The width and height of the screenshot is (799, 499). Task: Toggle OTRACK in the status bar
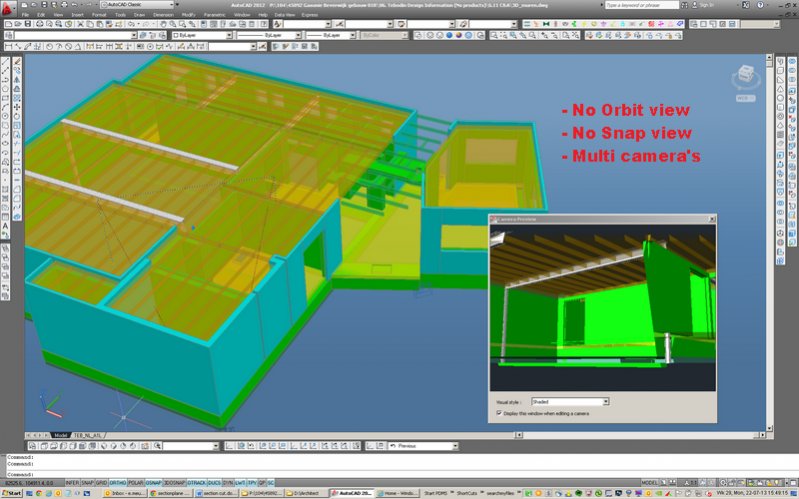pyautogui.click(x=197, y=482)
